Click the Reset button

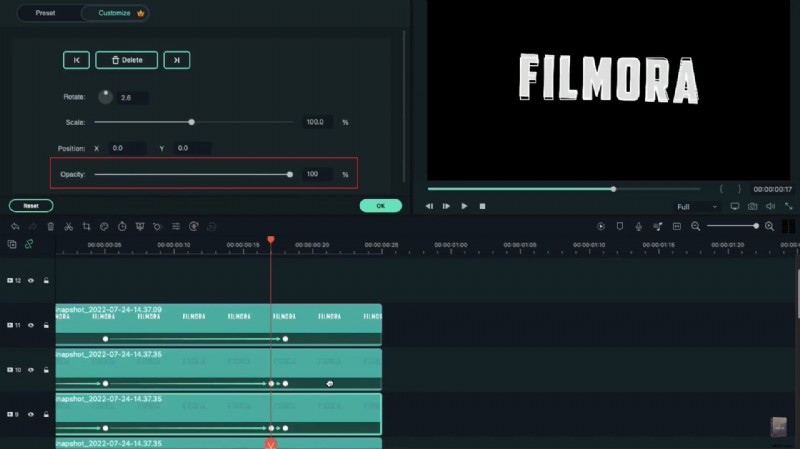click(x=31, y=206)
